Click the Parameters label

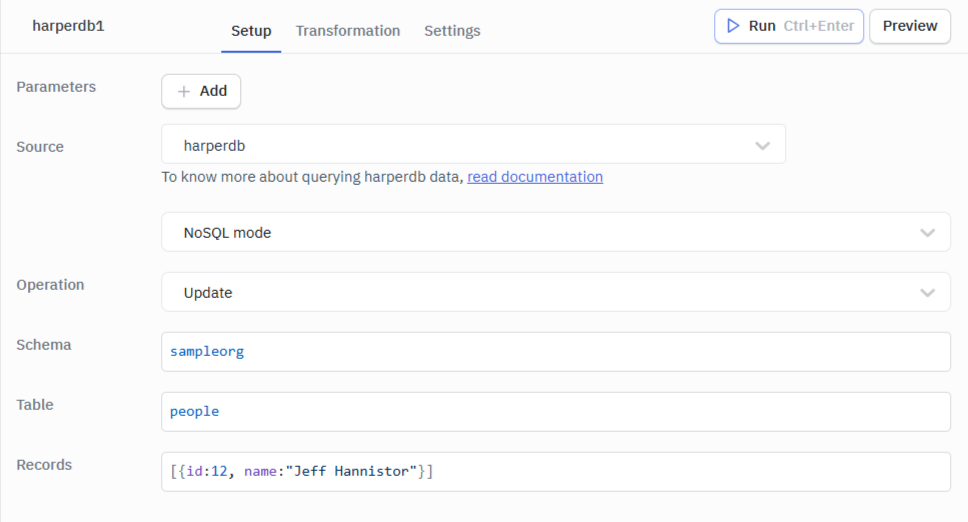coord(56,87)
